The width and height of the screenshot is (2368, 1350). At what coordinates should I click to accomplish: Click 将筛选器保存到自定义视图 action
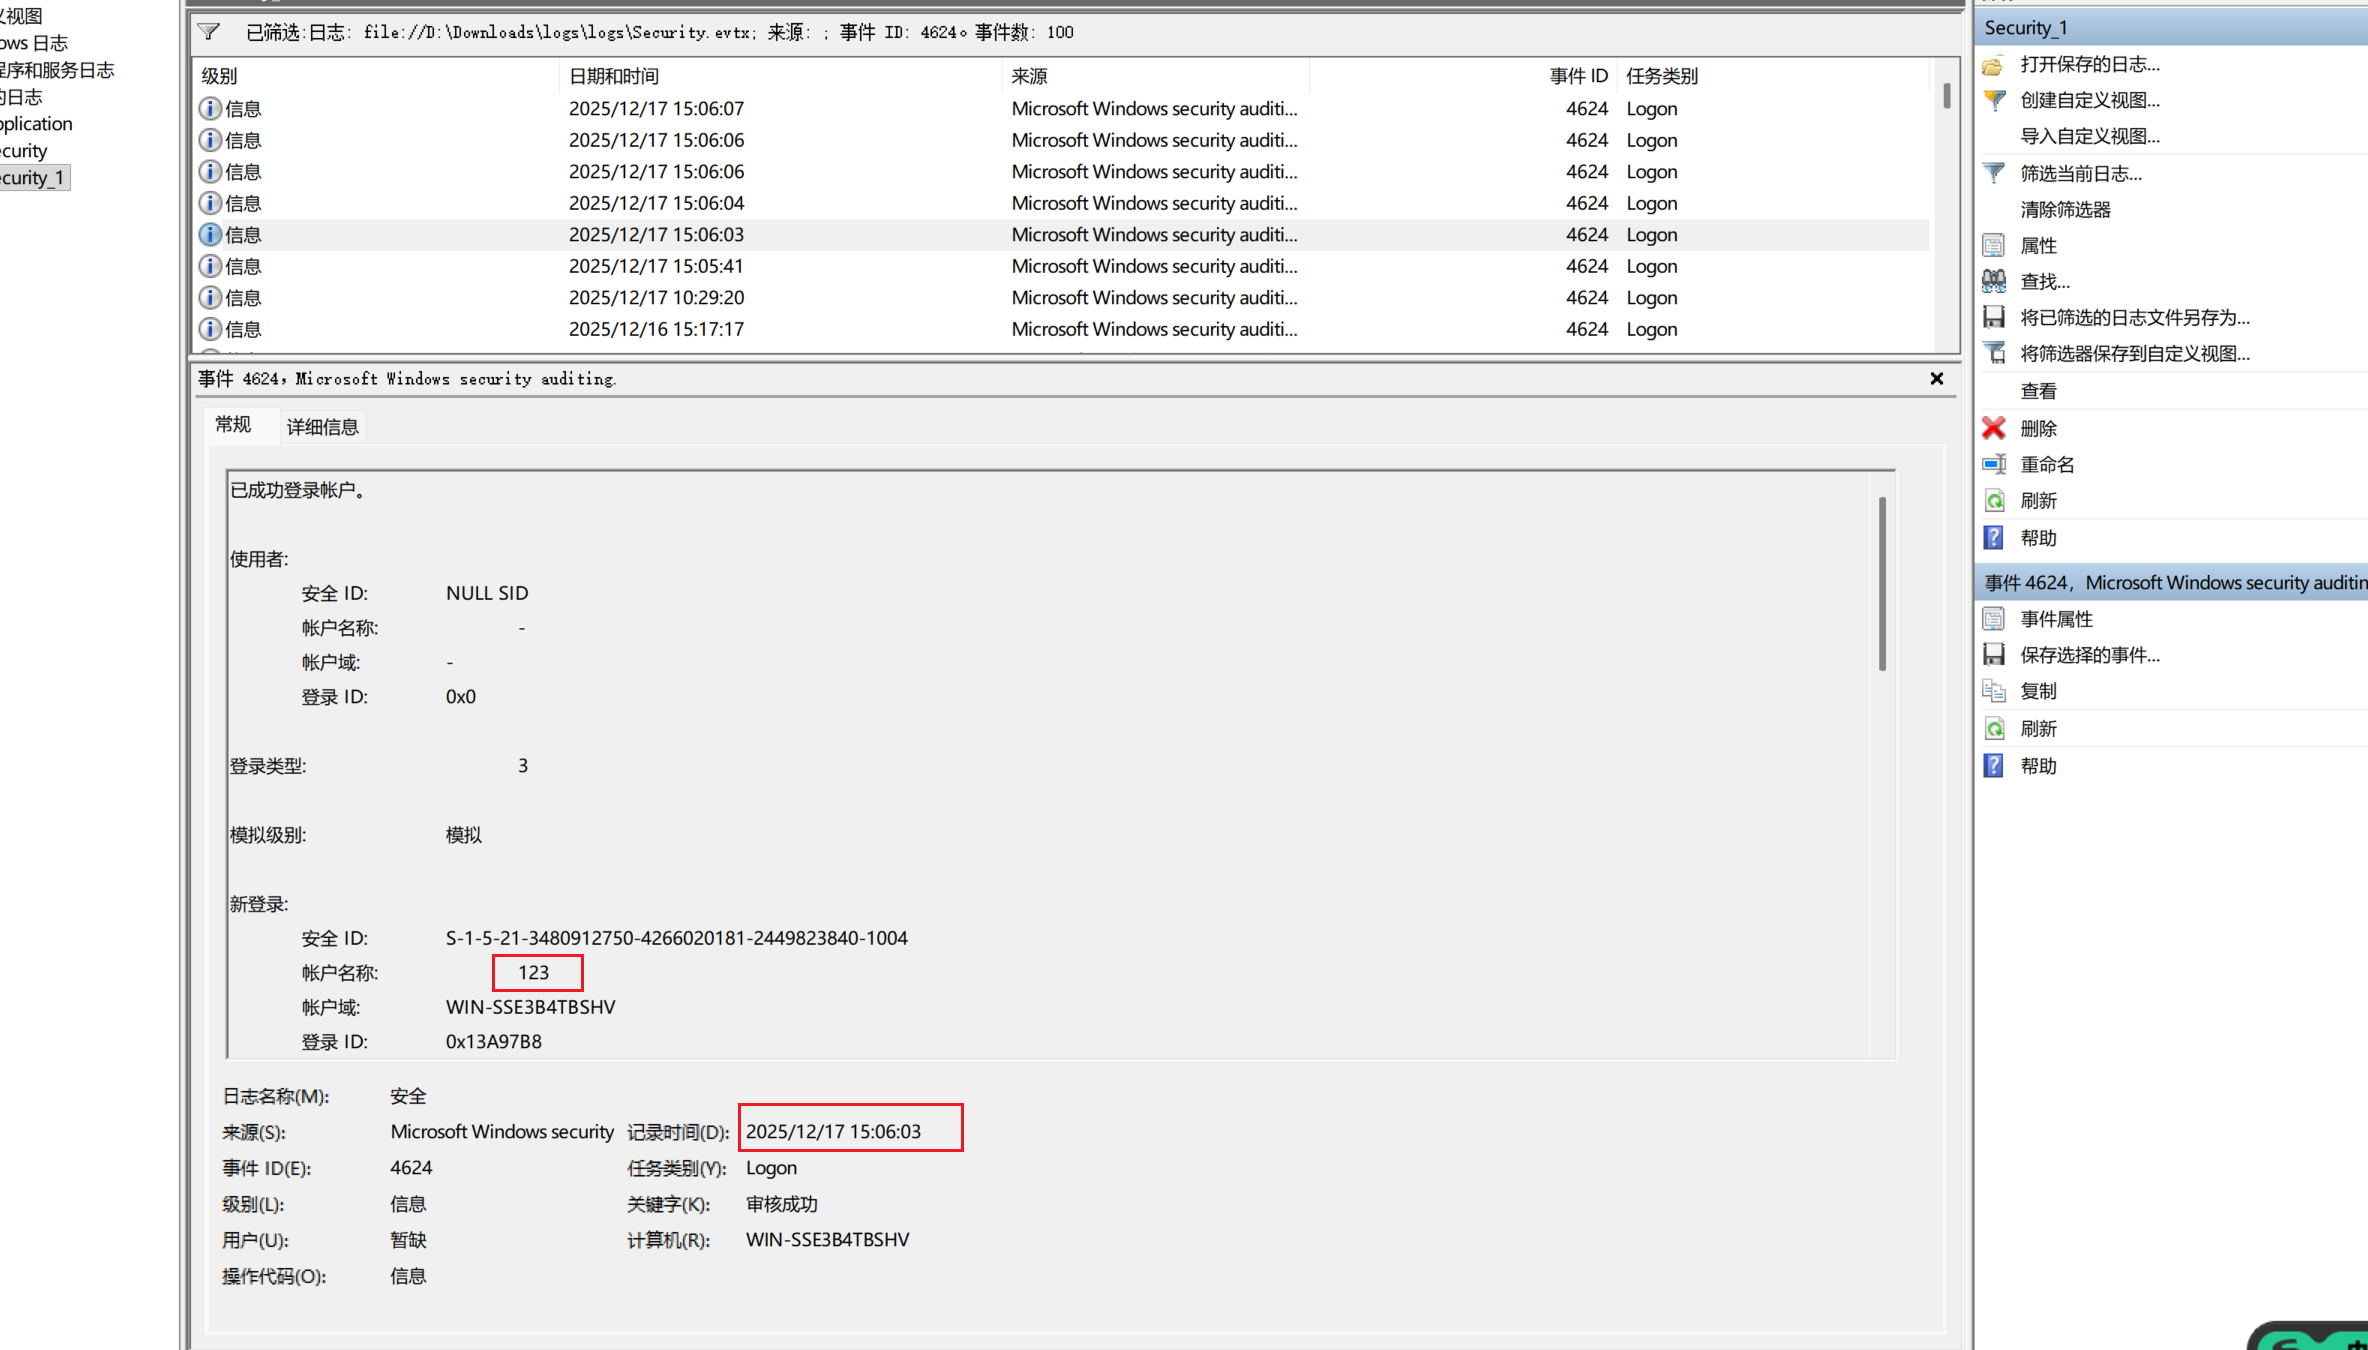click(2134, 354)
